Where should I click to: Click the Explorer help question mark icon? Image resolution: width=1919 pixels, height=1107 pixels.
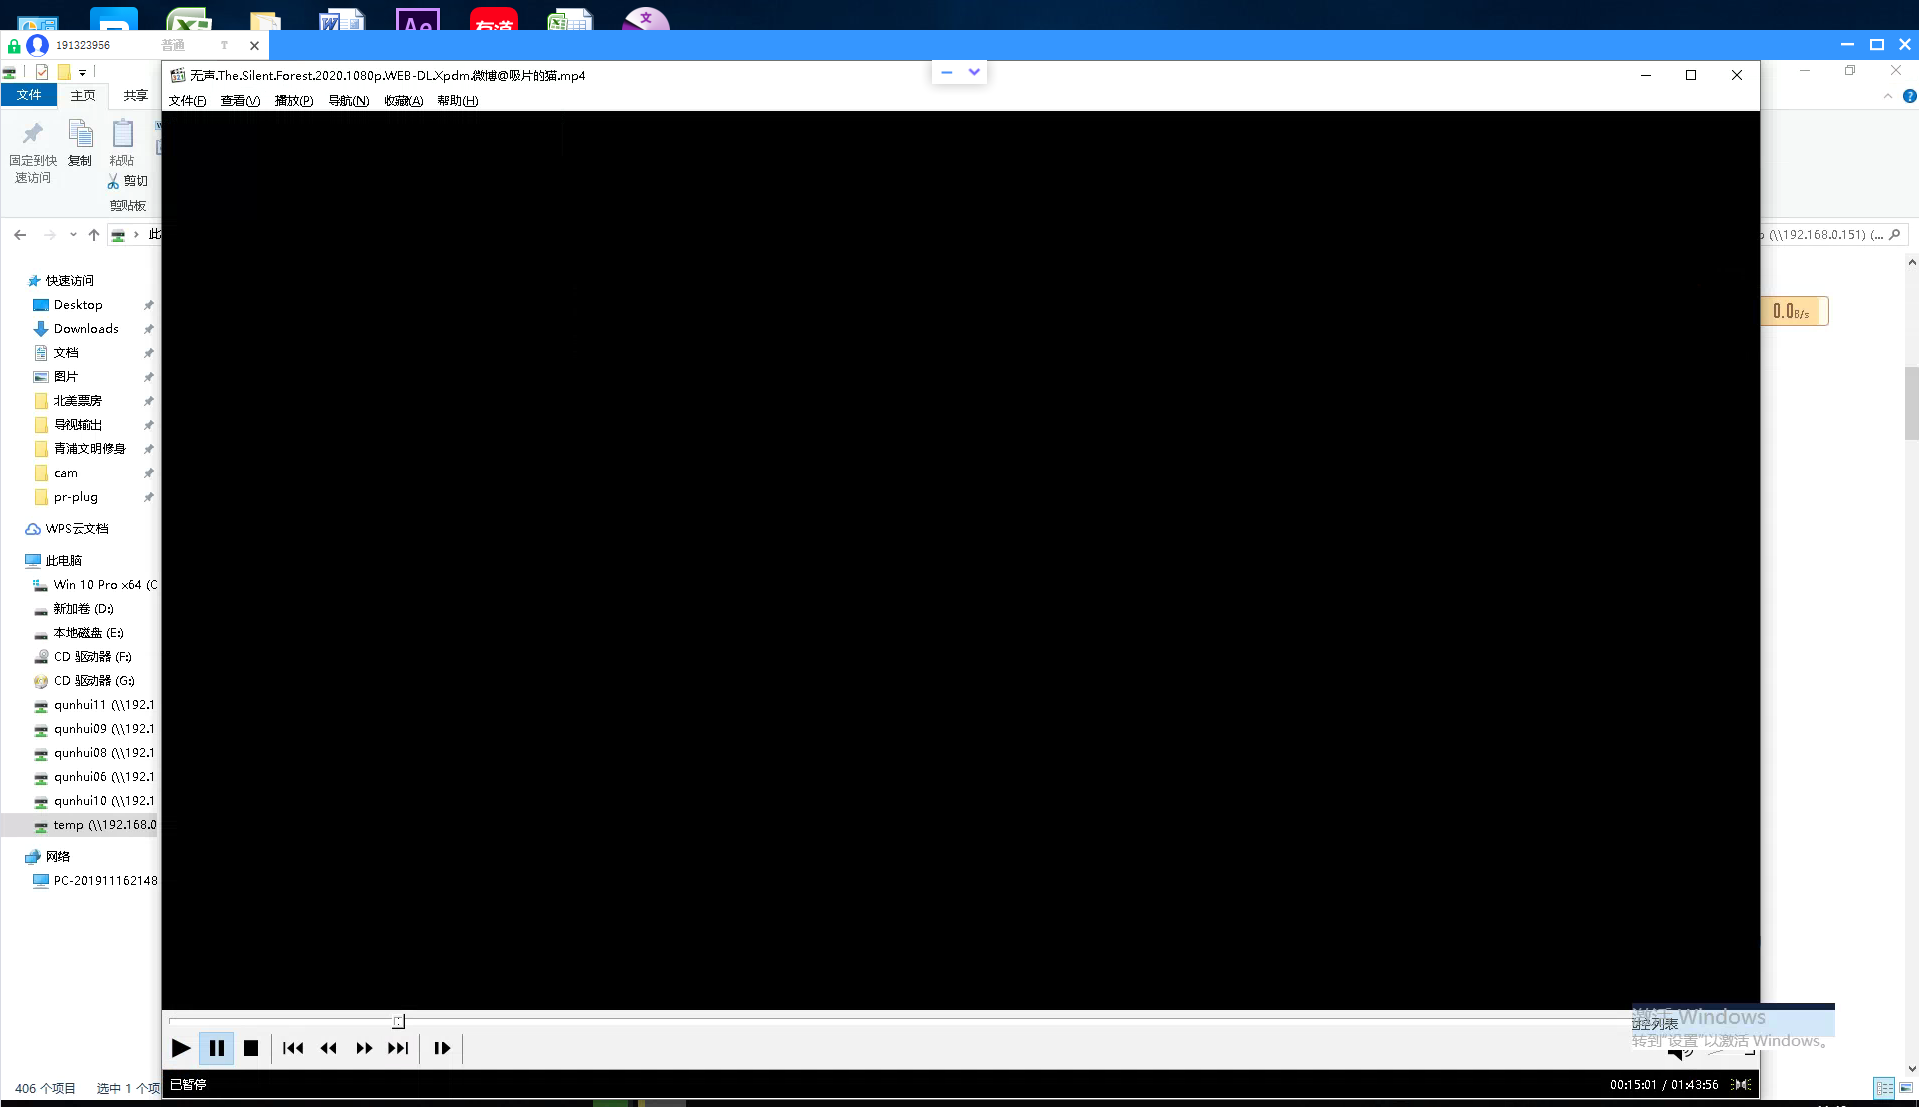1909,96
